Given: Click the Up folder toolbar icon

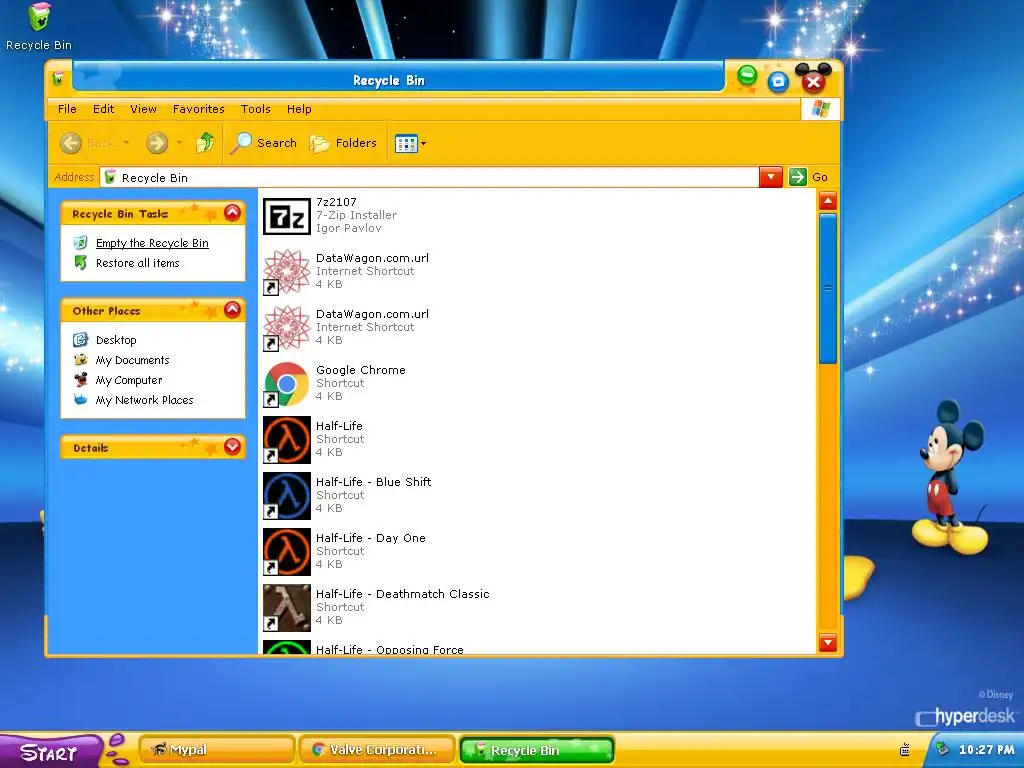Looking at the screenshot, I should coord(205,142).
